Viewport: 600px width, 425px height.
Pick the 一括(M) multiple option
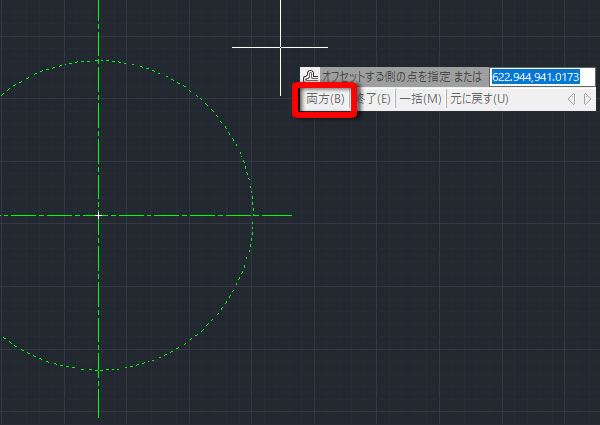point(421,99)
